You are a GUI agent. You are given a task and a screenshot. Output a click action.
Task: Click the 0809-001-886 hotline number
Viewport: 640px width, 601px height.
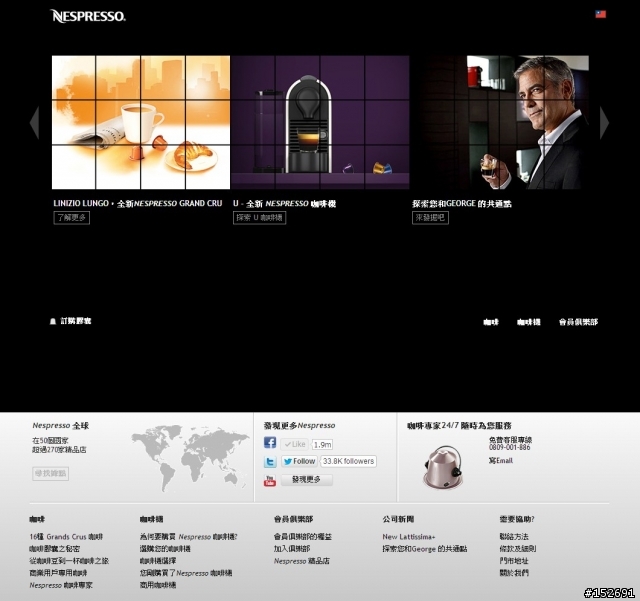[510, 448]
